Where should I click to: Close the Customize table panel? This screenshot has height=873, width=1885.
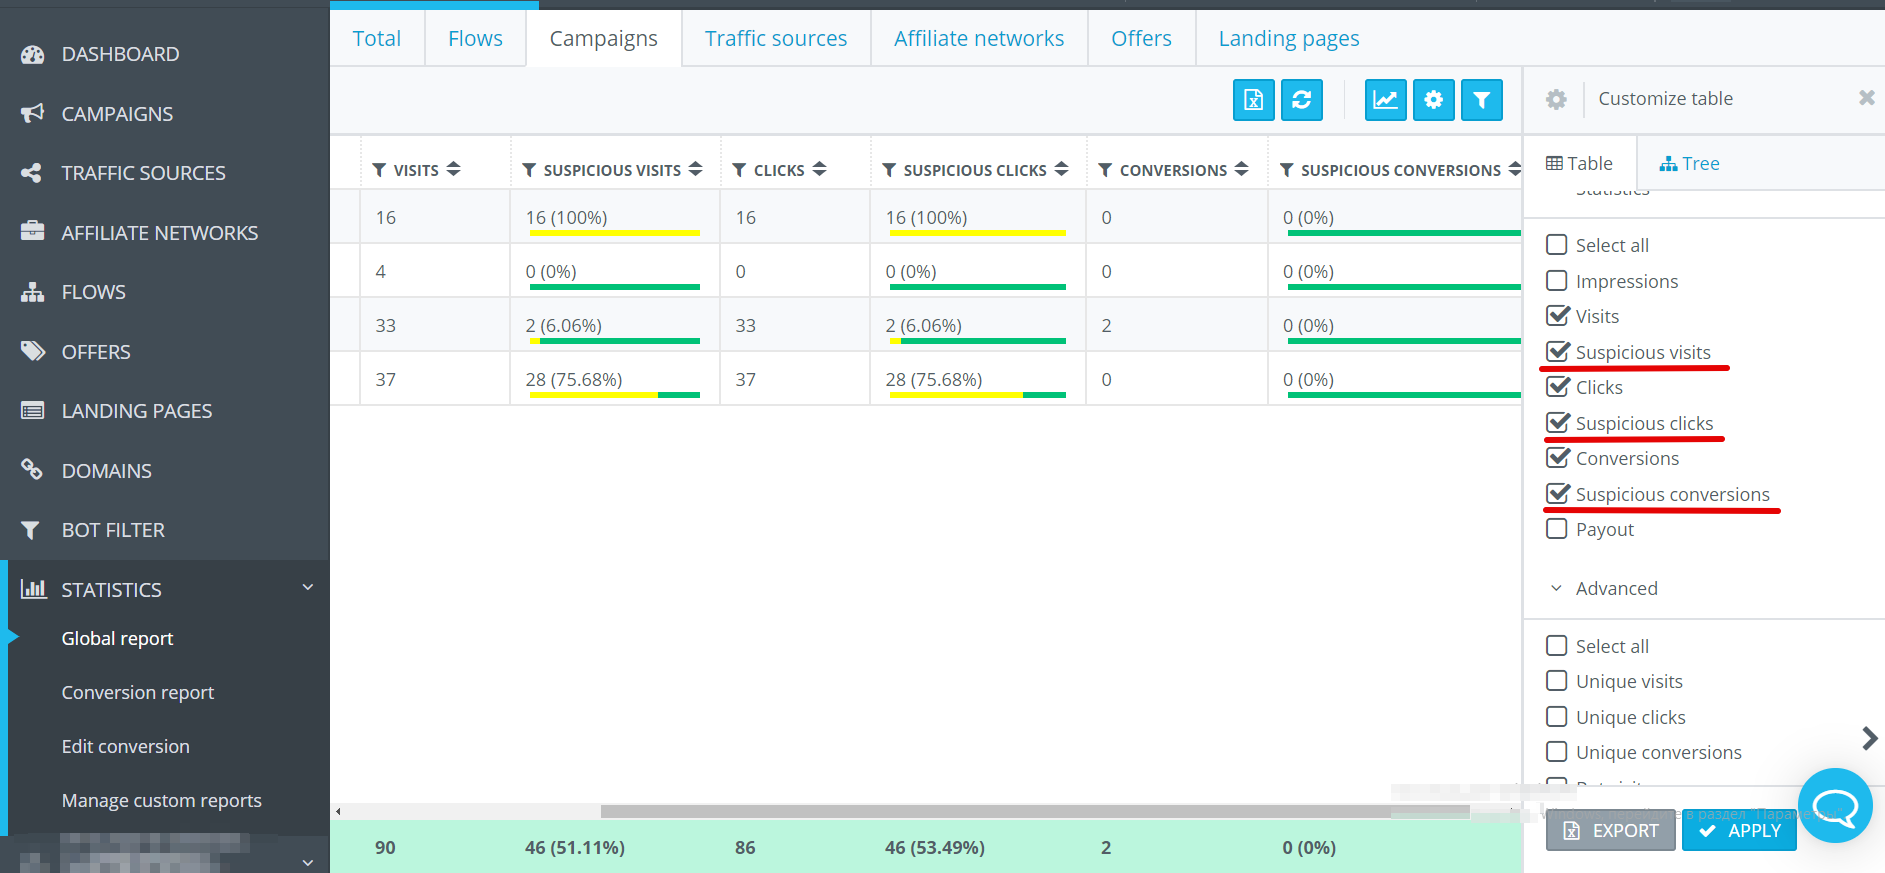tap(1866, 98)
